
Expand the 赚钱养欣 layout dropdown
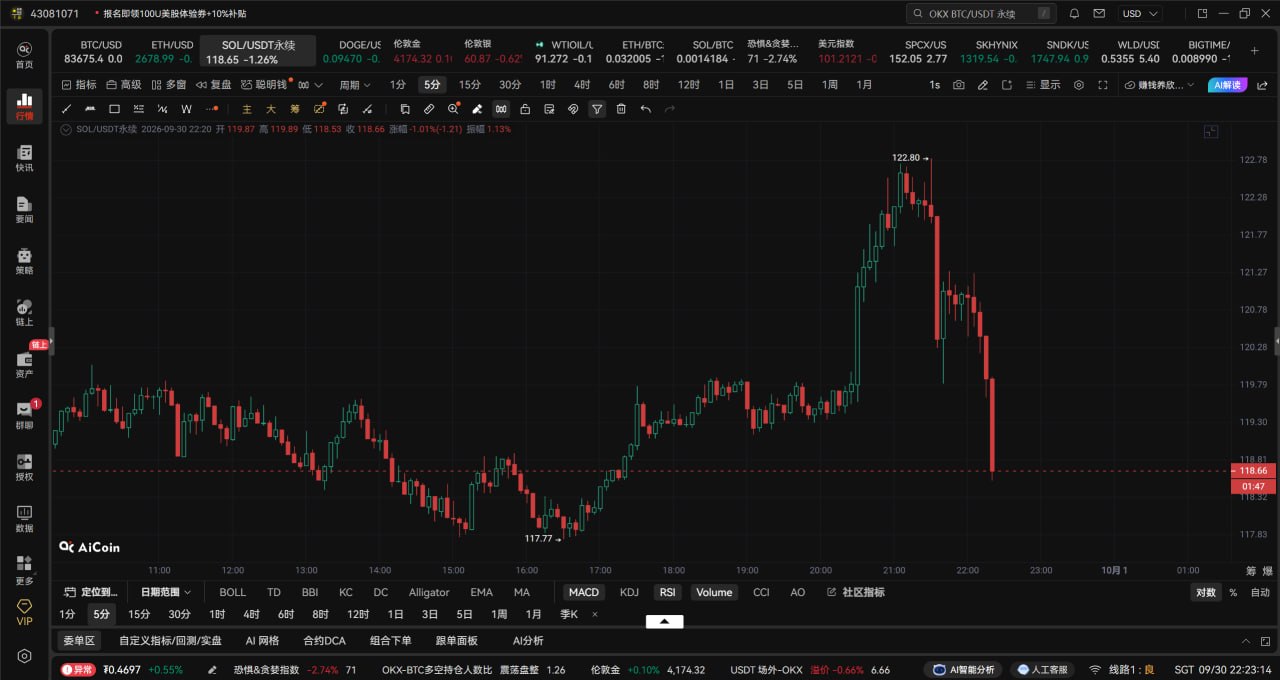[1161, 85]
